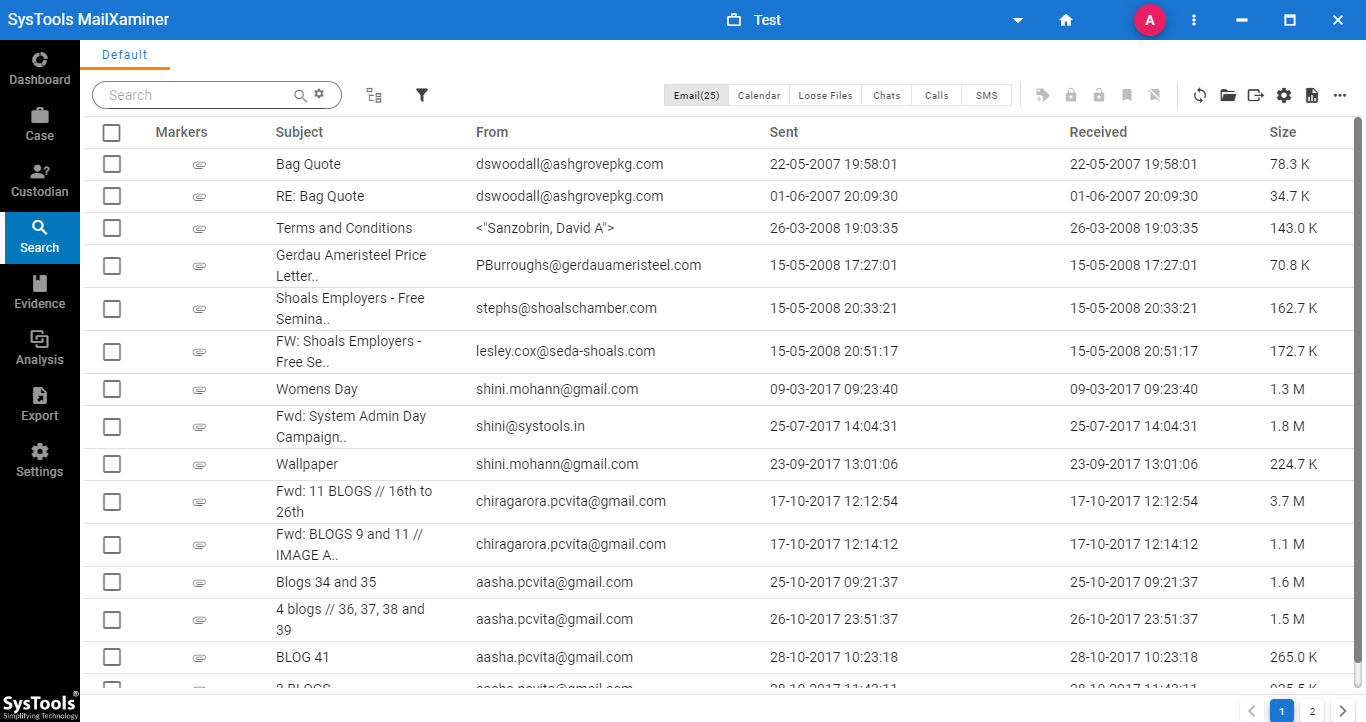Screen dimensions: 1366x722
Task: Click the first lock icon in toolbar
Action: click(x=1071, y=95)
